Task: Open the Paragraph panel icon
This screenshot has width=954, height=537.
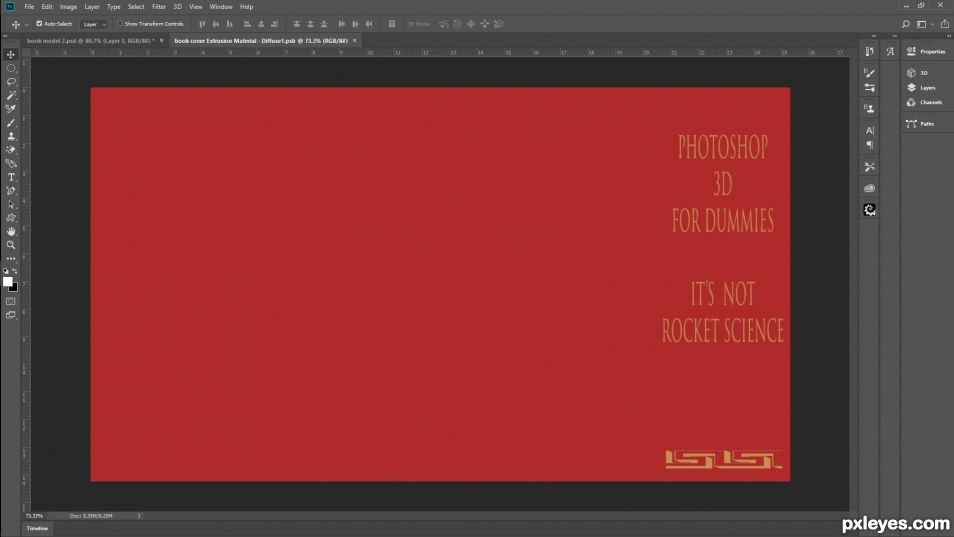Action: coord(869,145)
